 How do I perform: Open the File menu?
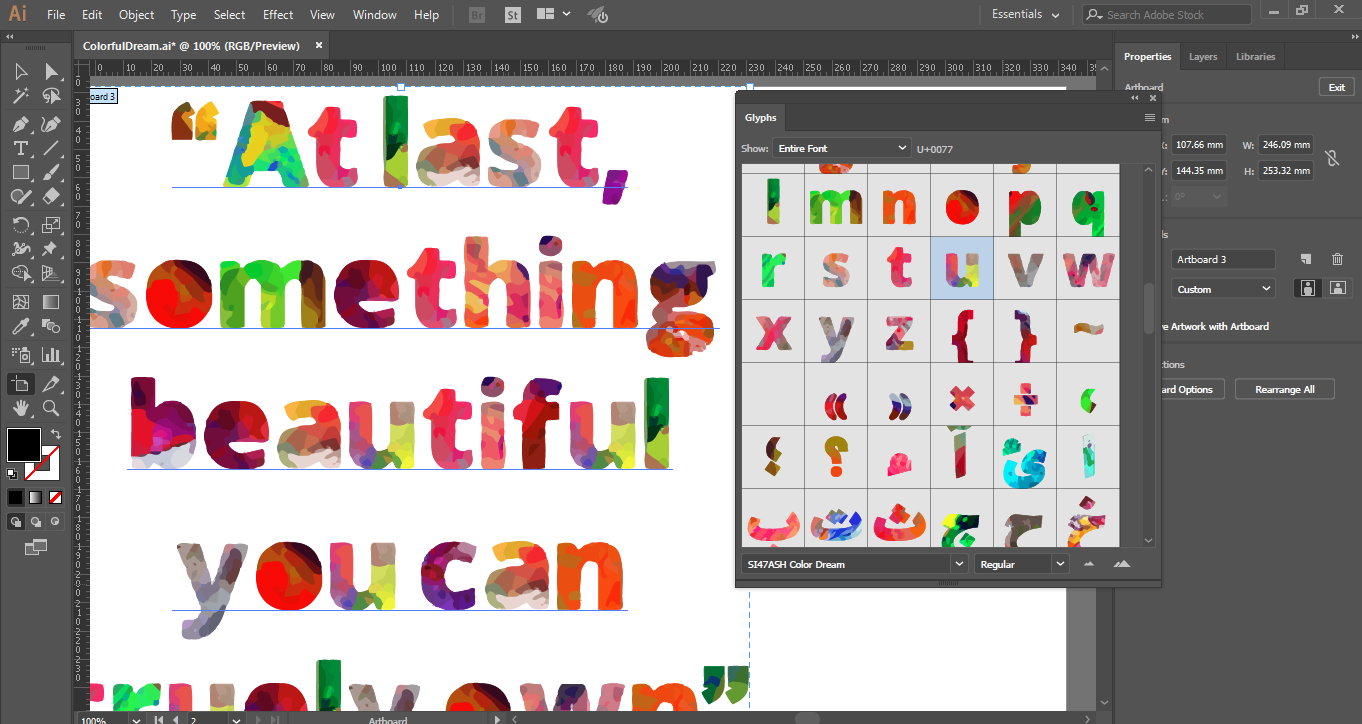[x=56, y=15]
